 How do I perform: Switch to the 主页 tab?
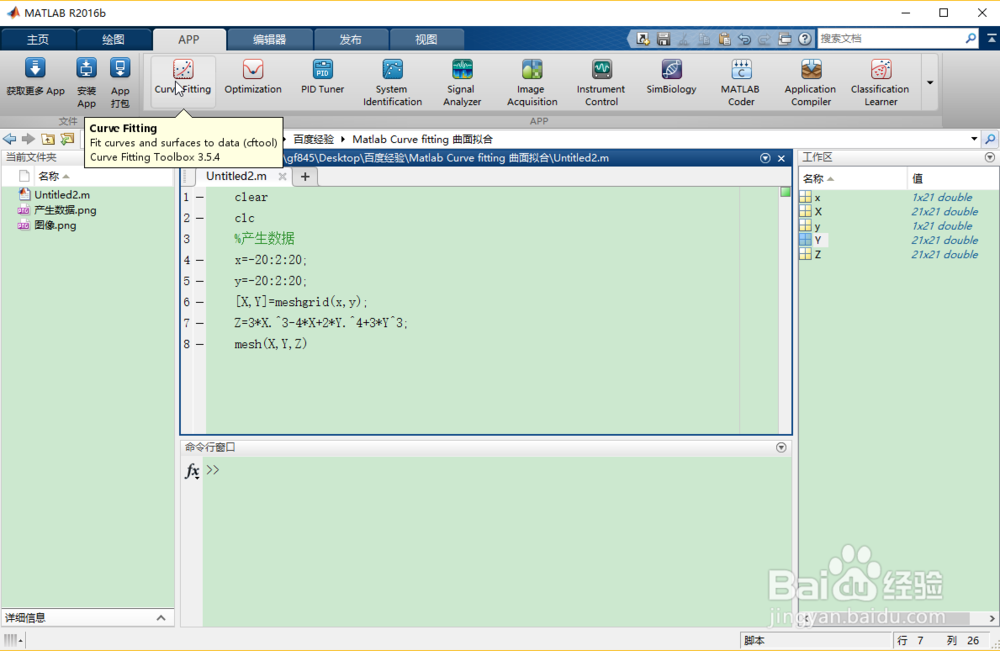click(38, 40)
